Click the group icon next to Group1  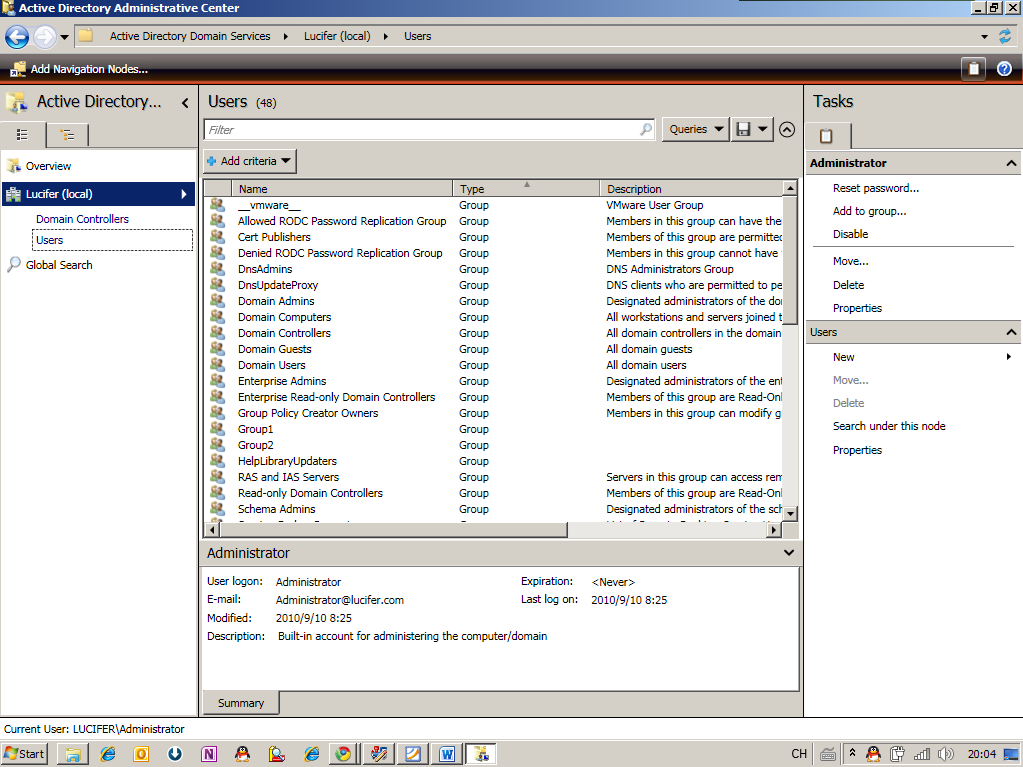tap(217, 429)
